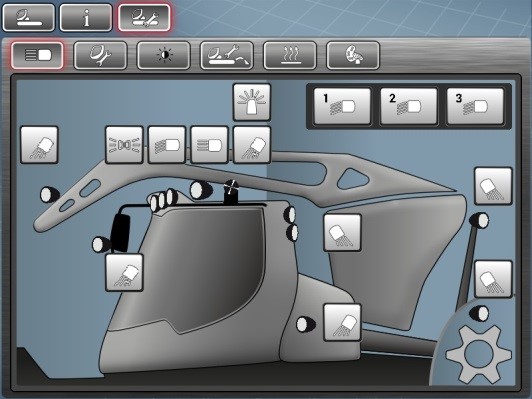Toggle lower side work light near engine
The height and width of the screenshot is (399, 532).
pos(342,322)
